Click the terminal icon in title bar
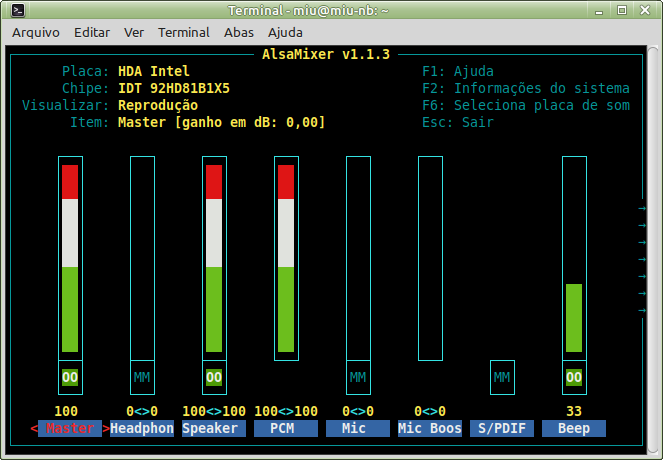This screenshot has height=460, width=663. click(18, 10)
